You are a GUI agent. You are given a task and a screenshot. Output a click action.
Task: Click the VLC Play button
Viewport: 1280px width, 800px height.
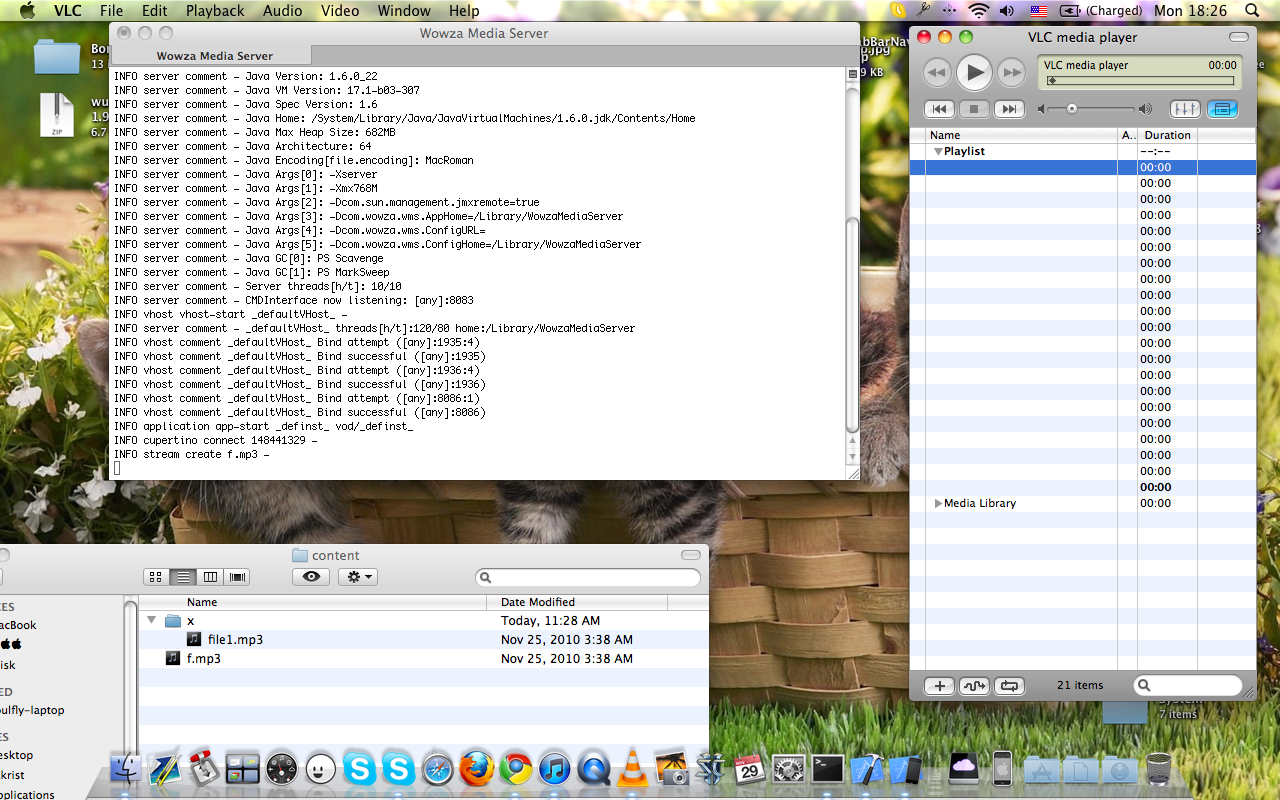click(x=974, y=72)
